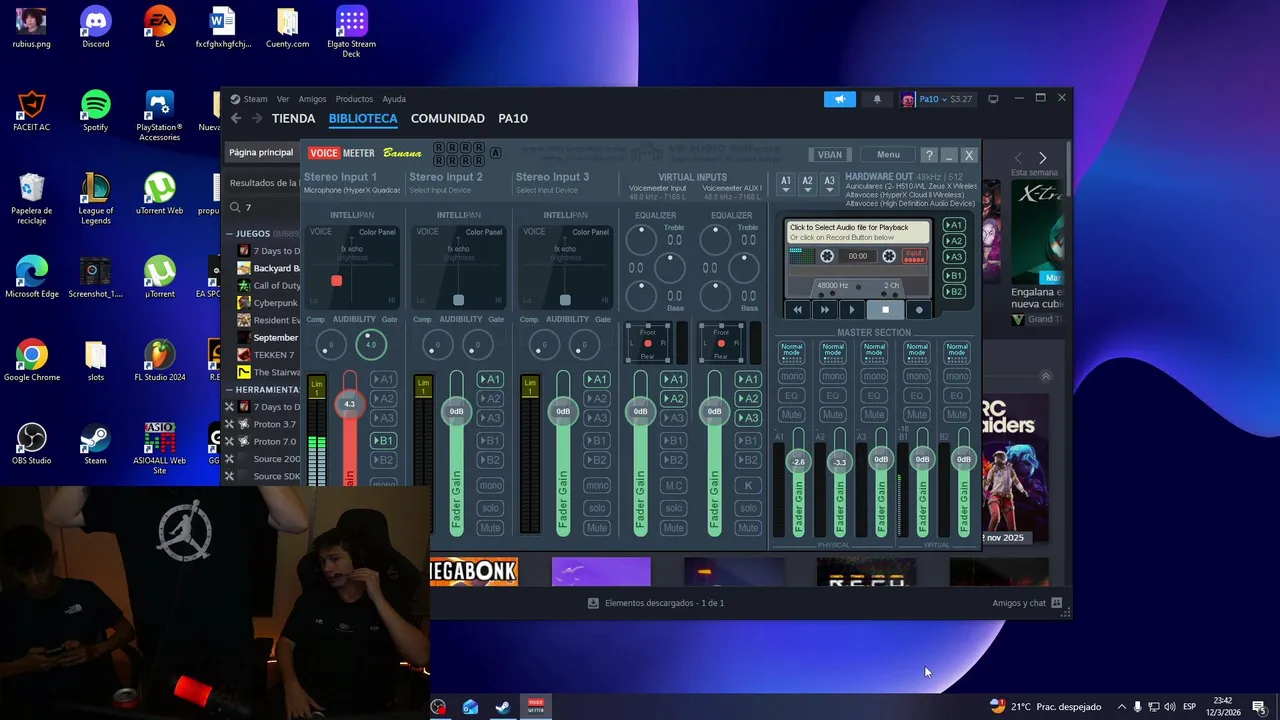This screenshot has height=720, width=1280.
Task: Toggle B1 routing on Stereo Input 1
Action: pyautogui.click(x=384, y=441)
